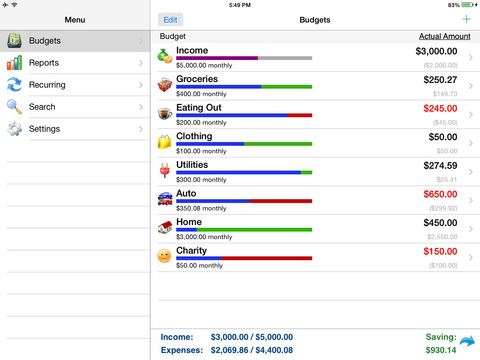Click the Search magnifying glass icon
The width and height of the screenshot is (480, 360).
(14, 107)
